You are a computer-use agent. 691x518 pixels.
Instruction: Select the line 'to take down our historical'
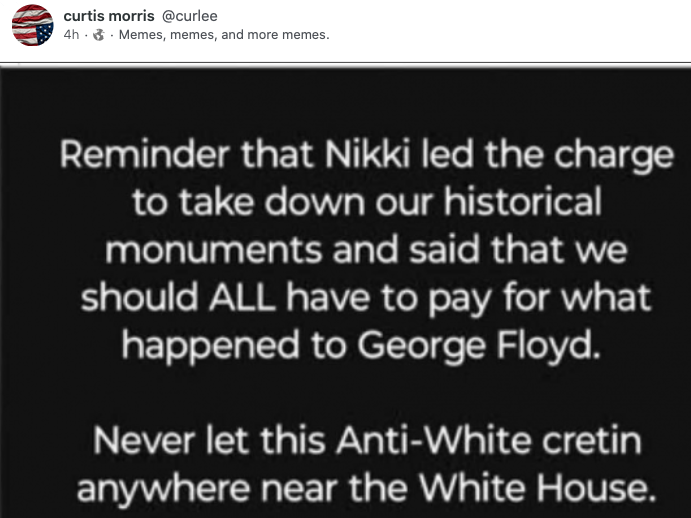367,202
